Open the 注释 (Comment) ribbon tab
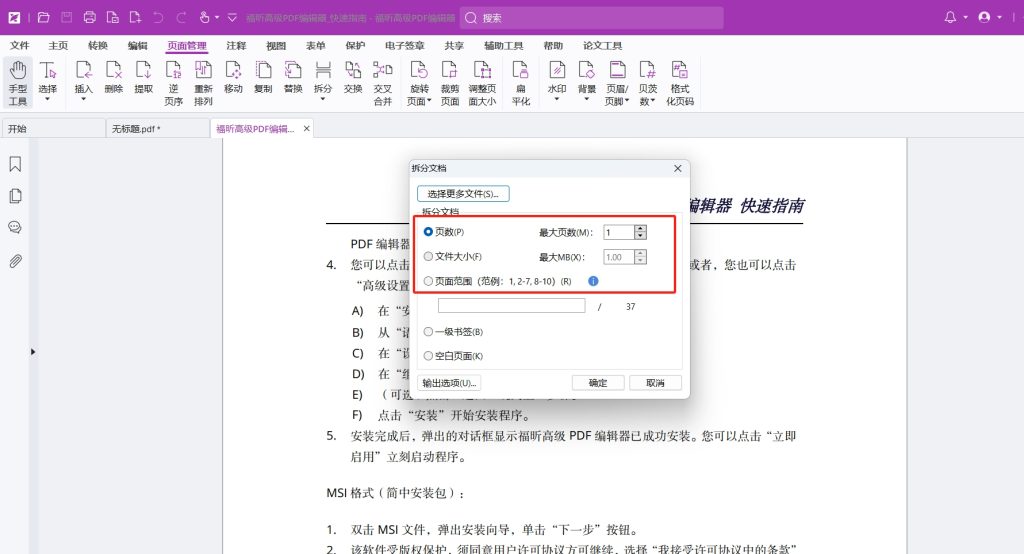 236,46
